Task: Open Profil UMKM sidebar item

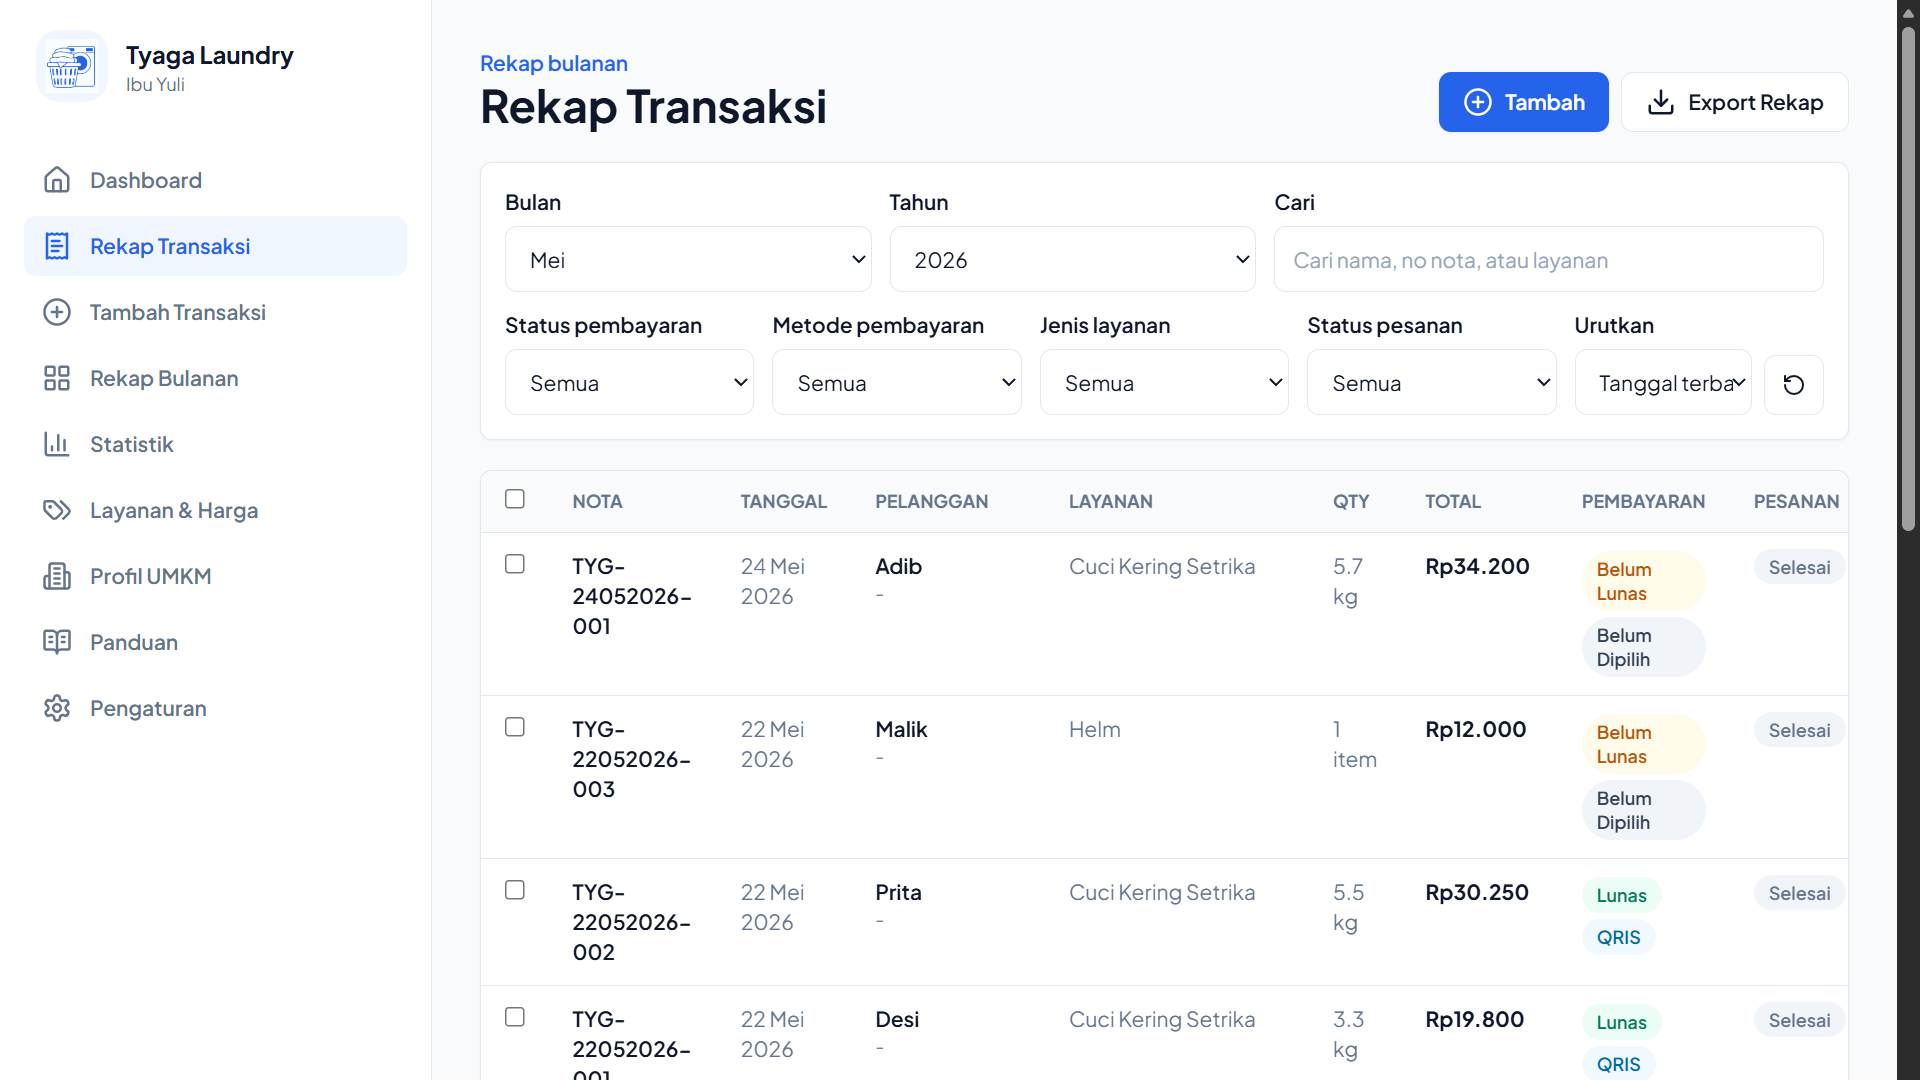Action: (215, 576)
